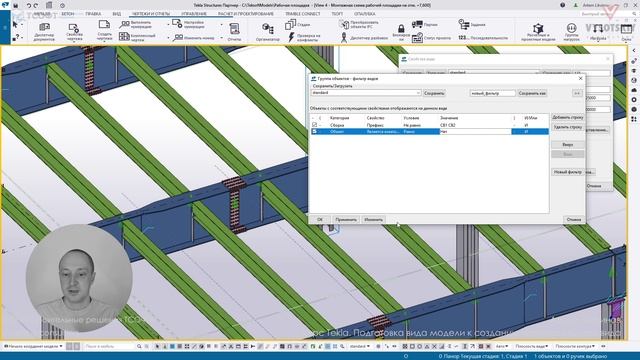Click Преобразовать объекты IFC

coord(359,24)
